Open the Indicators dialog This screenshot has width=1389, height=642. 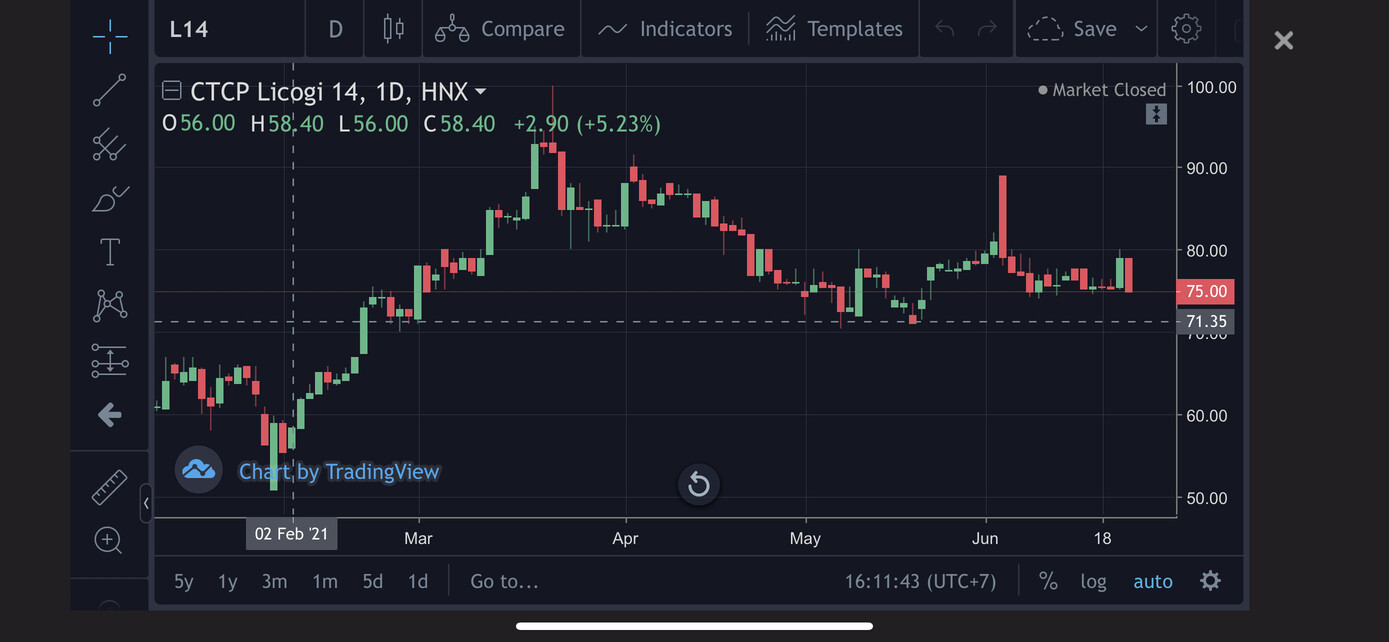point(665,29)
